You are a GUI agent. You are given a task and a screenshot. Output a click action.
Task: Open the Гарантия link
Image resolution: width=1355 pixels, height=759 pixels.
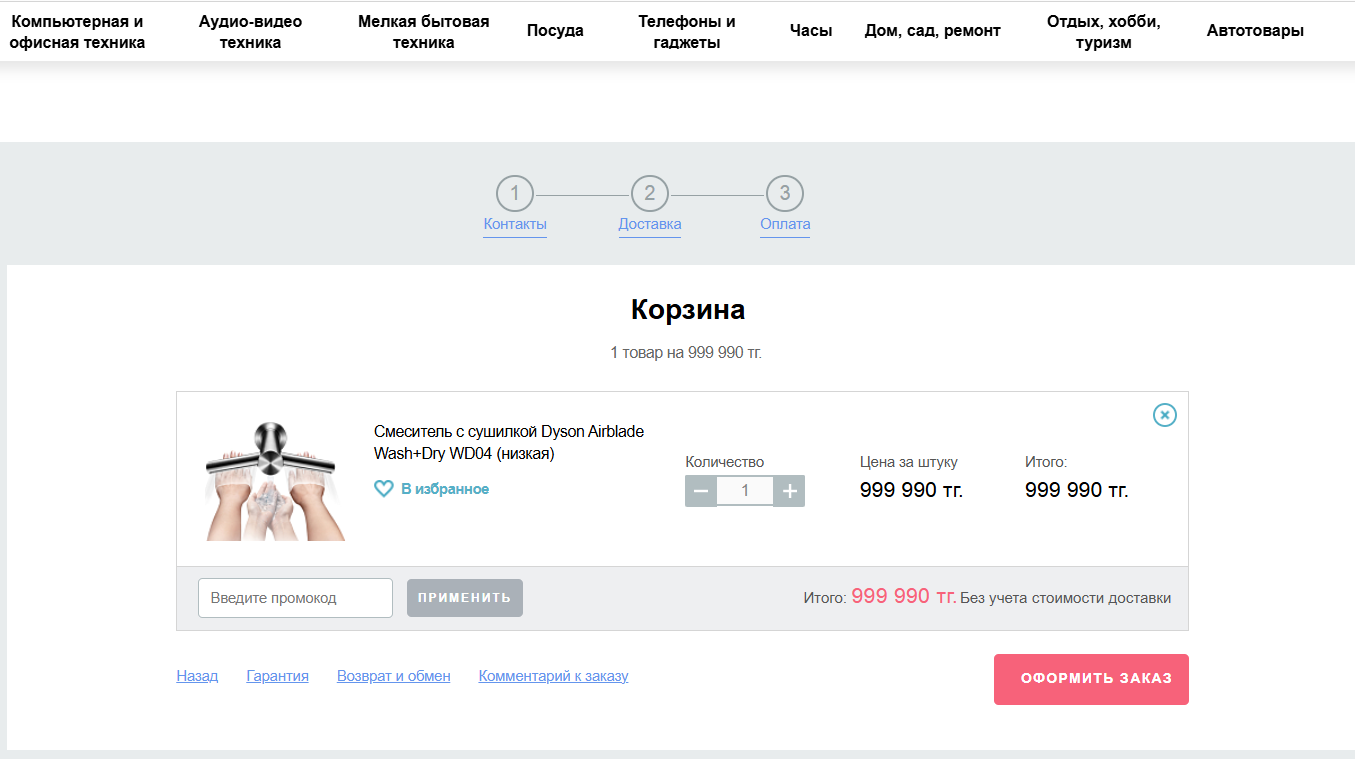tap(277, 675)
